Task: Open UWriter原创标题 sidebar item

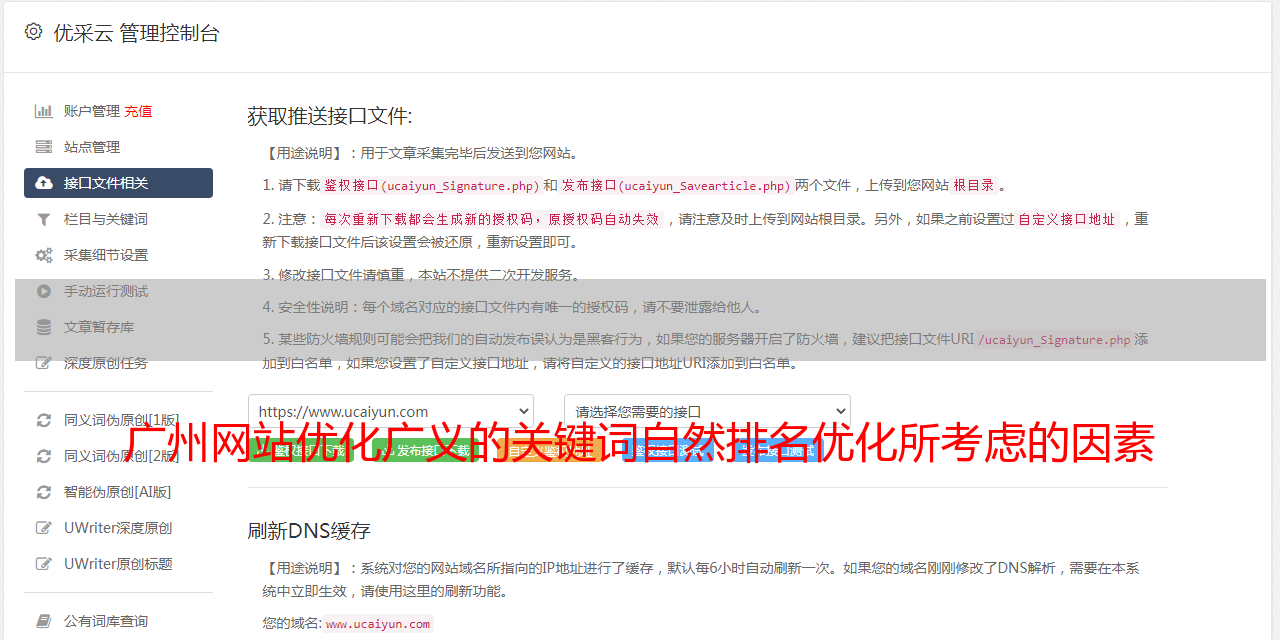Action: click(x=118, y=564)
